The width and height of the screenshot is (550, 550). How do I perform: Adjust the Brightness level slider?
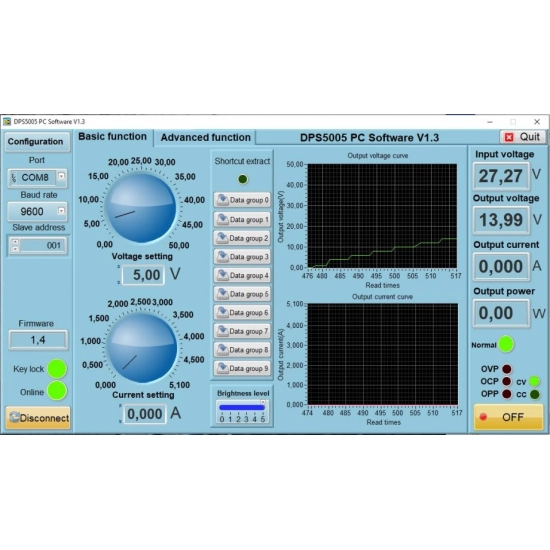point(242,407)
